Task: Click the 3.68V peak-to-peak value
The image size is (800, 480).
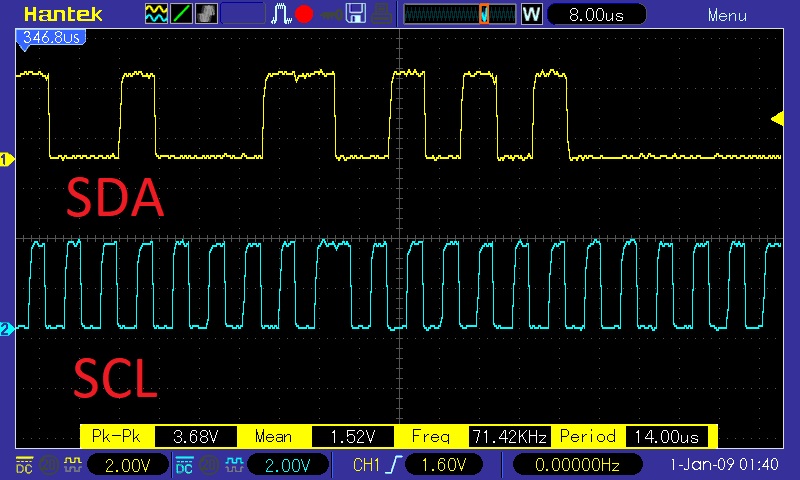Action: (x=195, y=437)
